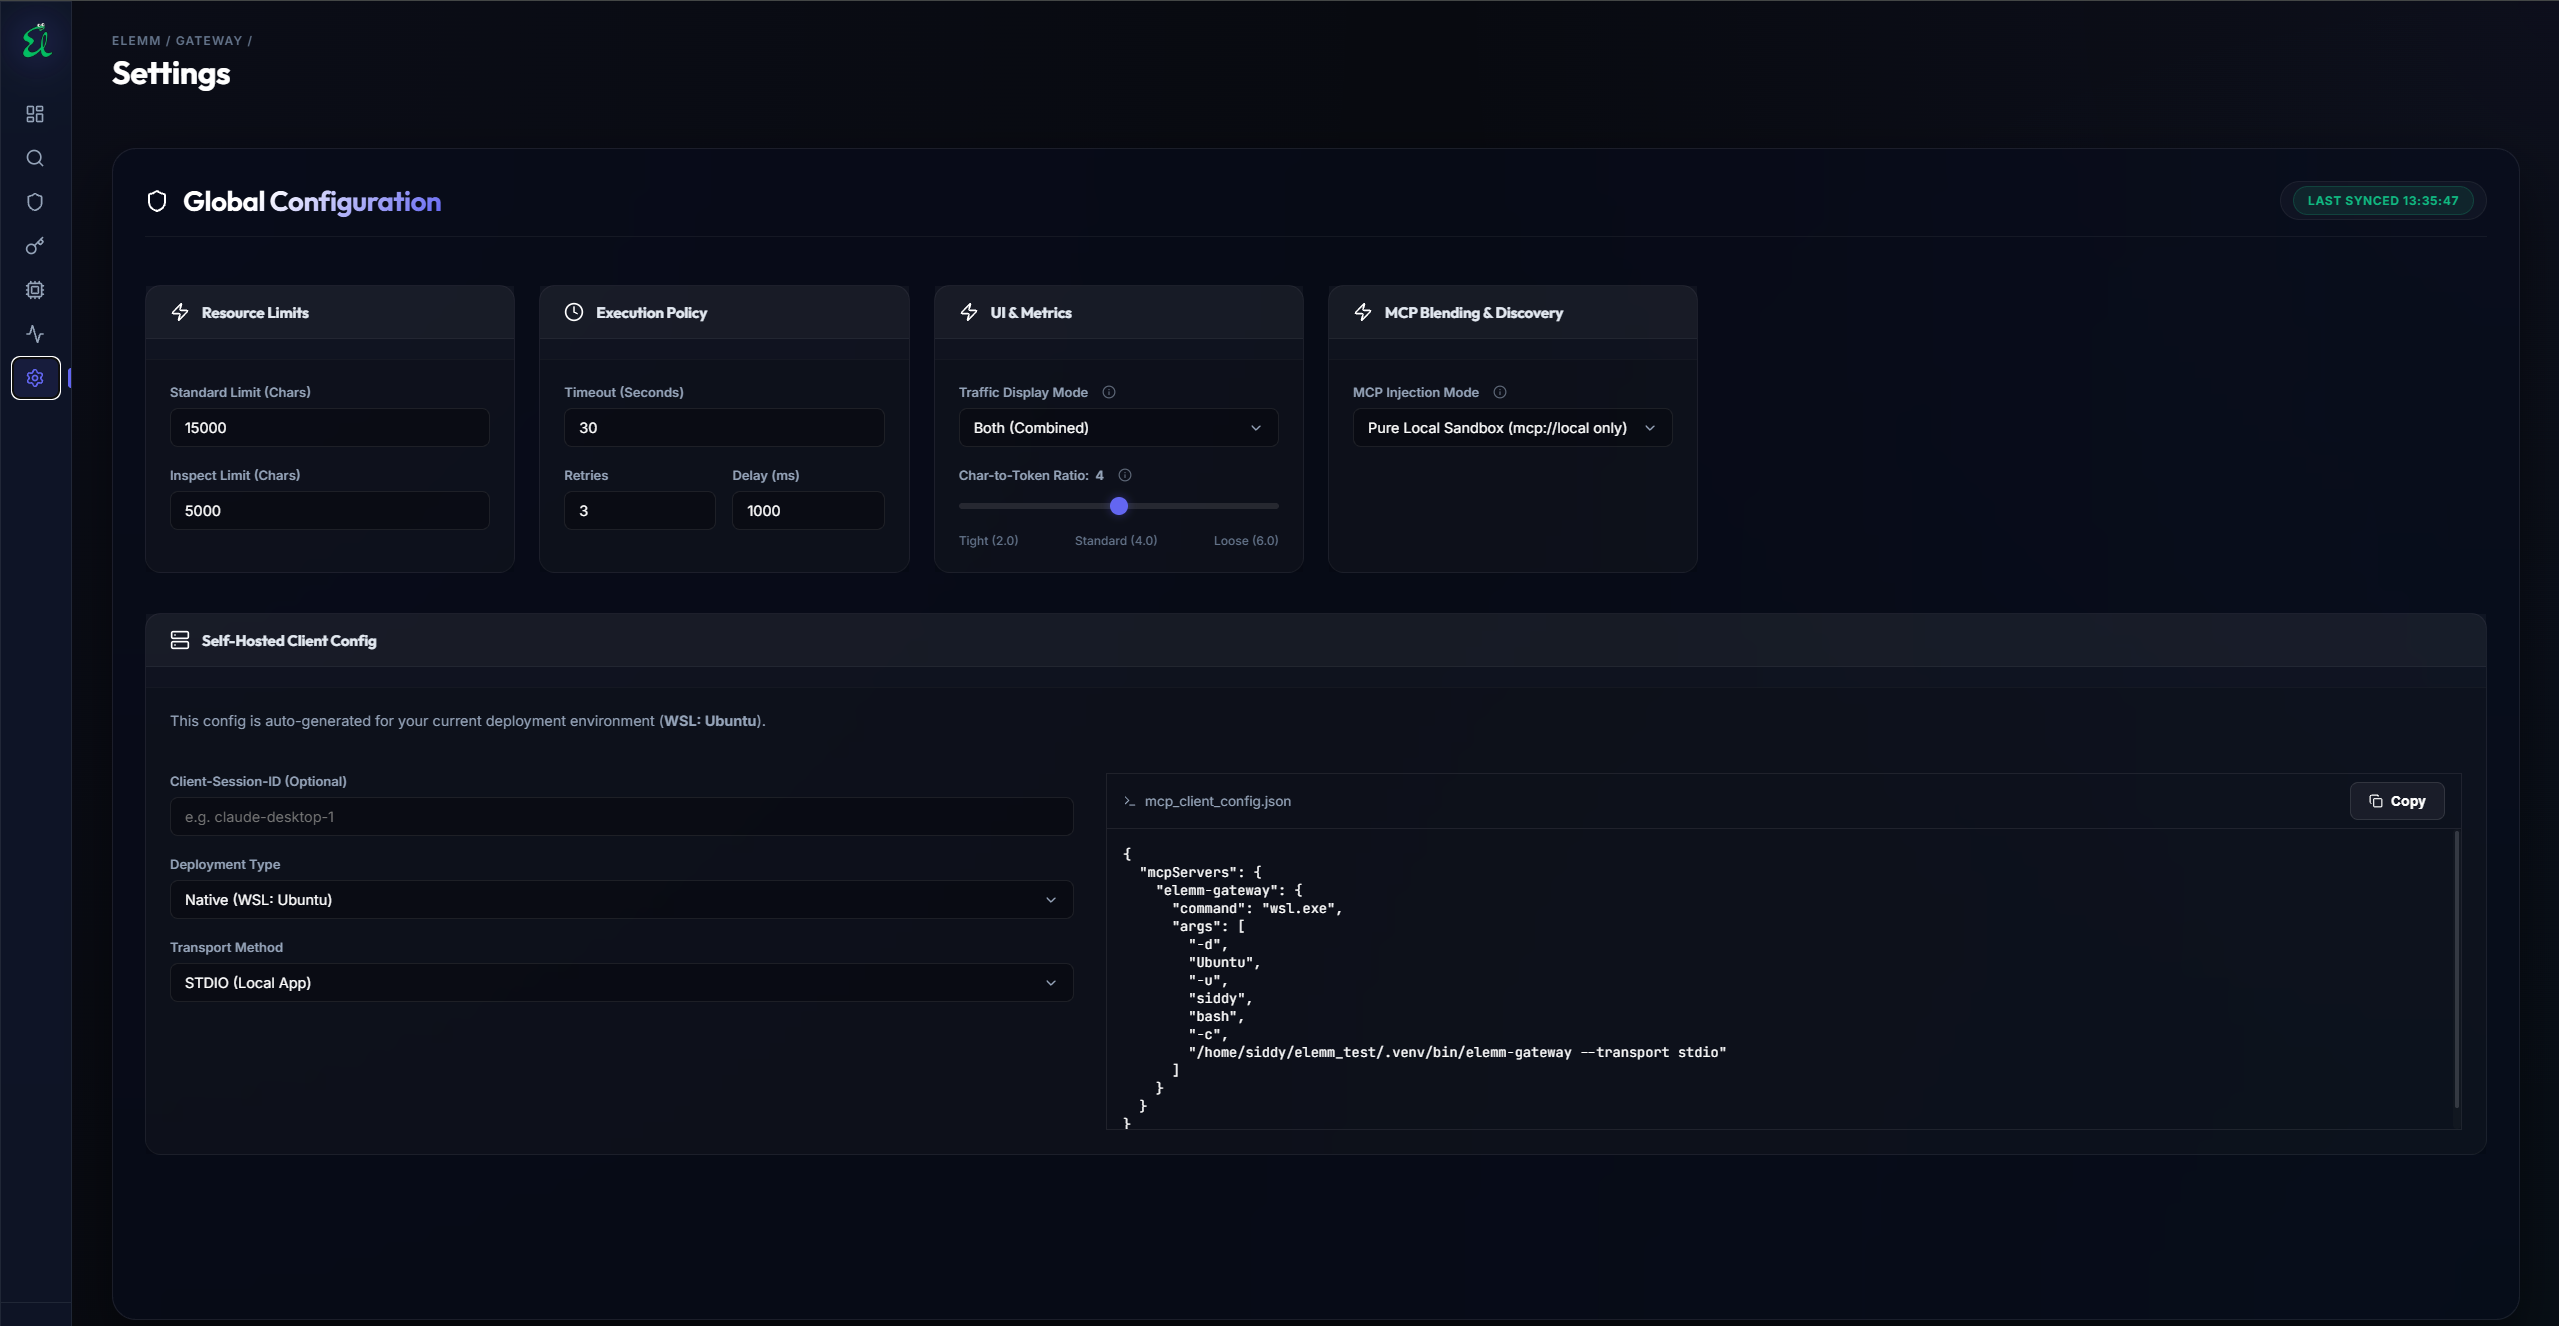Viewport: 2559px width, 1326px height.
Task: Click the Char-to-Token Ratio slider handle
Action: coord(1119,506)
